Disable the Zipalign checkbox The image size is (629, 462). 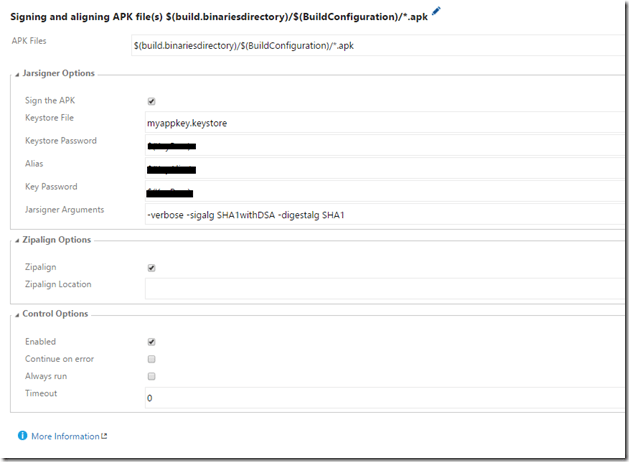tap(151, 268)
